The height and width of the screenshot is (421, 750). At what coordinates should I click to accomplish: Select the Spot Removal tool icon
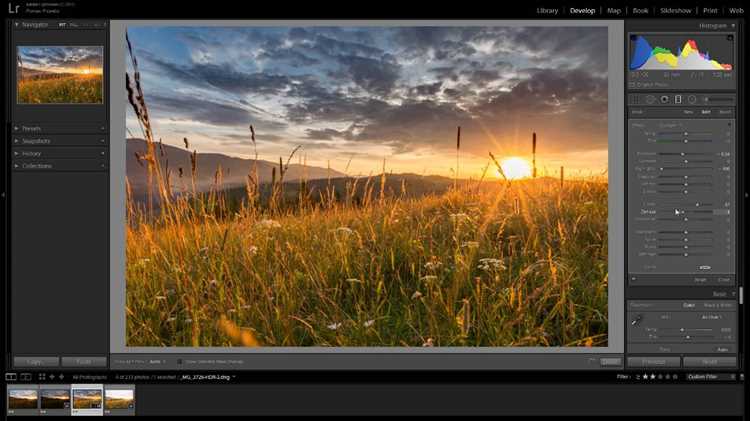point(650,100)
